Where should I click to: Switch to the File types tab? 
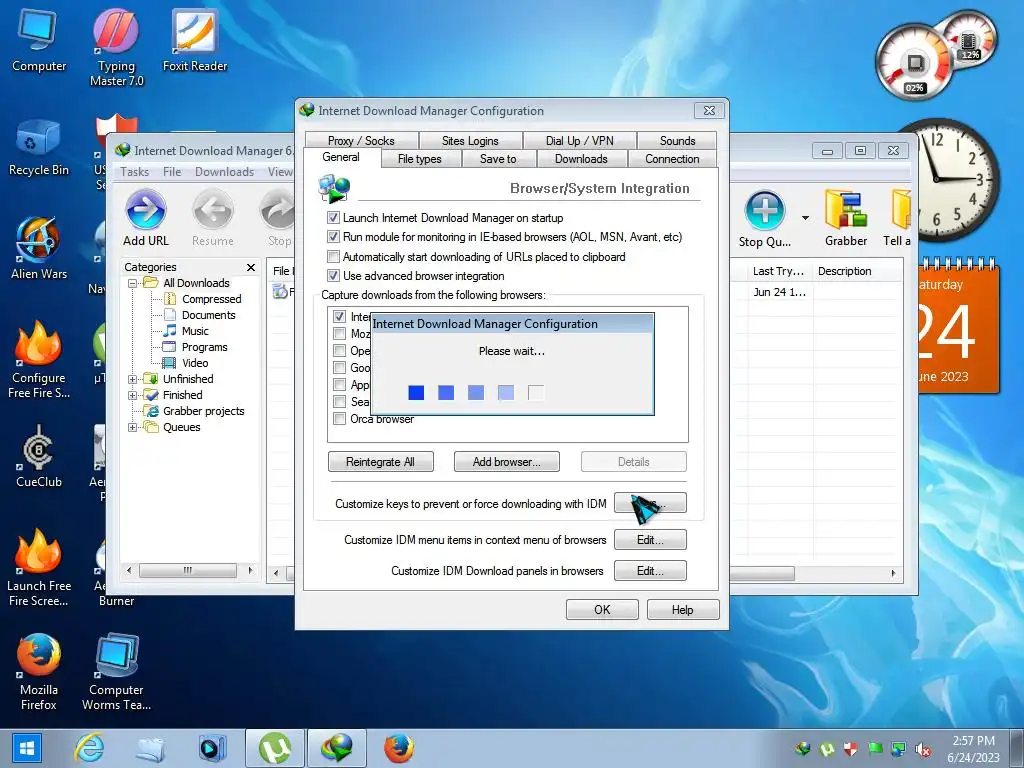pyautogui.click(x=420, y=159)
